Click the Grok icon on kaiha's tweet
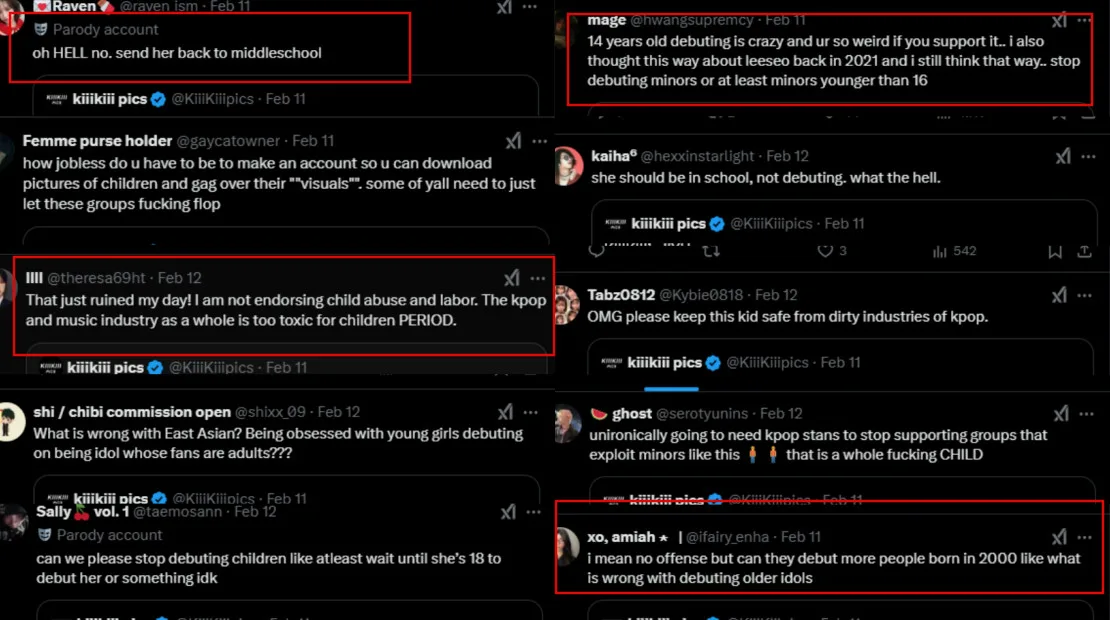The width and height of the screenshot is (1110, 620). 1061,157
